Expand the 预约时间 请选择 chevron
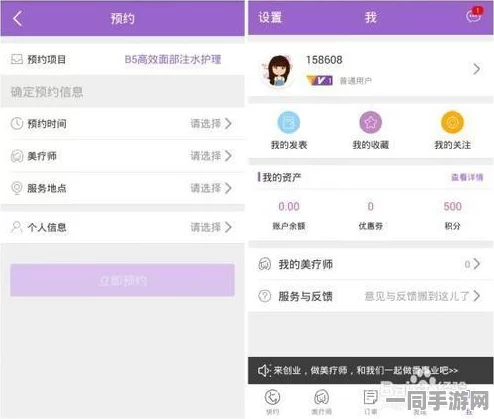 tap(228, 124)
